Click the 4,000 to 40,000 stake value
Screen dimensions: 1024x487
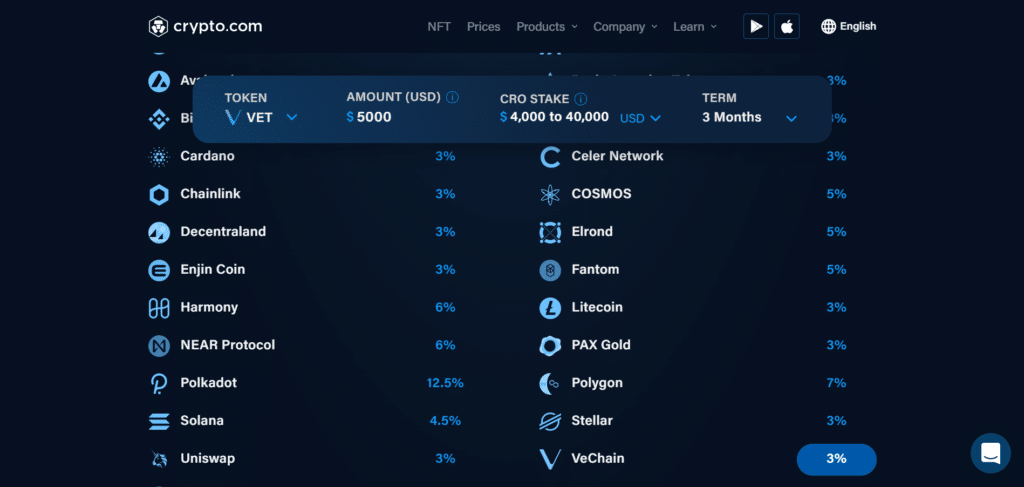pos(559,118)
